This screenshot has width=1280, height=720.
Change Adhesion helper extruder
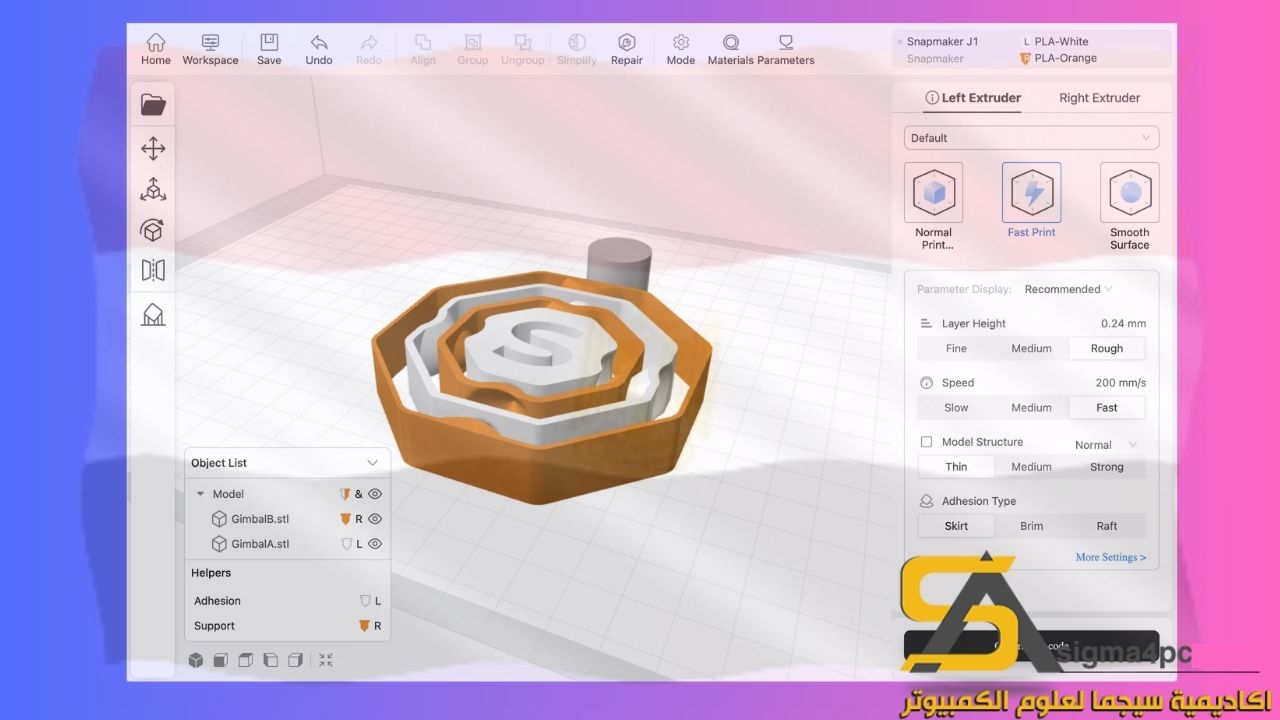(x=371, y=601)
